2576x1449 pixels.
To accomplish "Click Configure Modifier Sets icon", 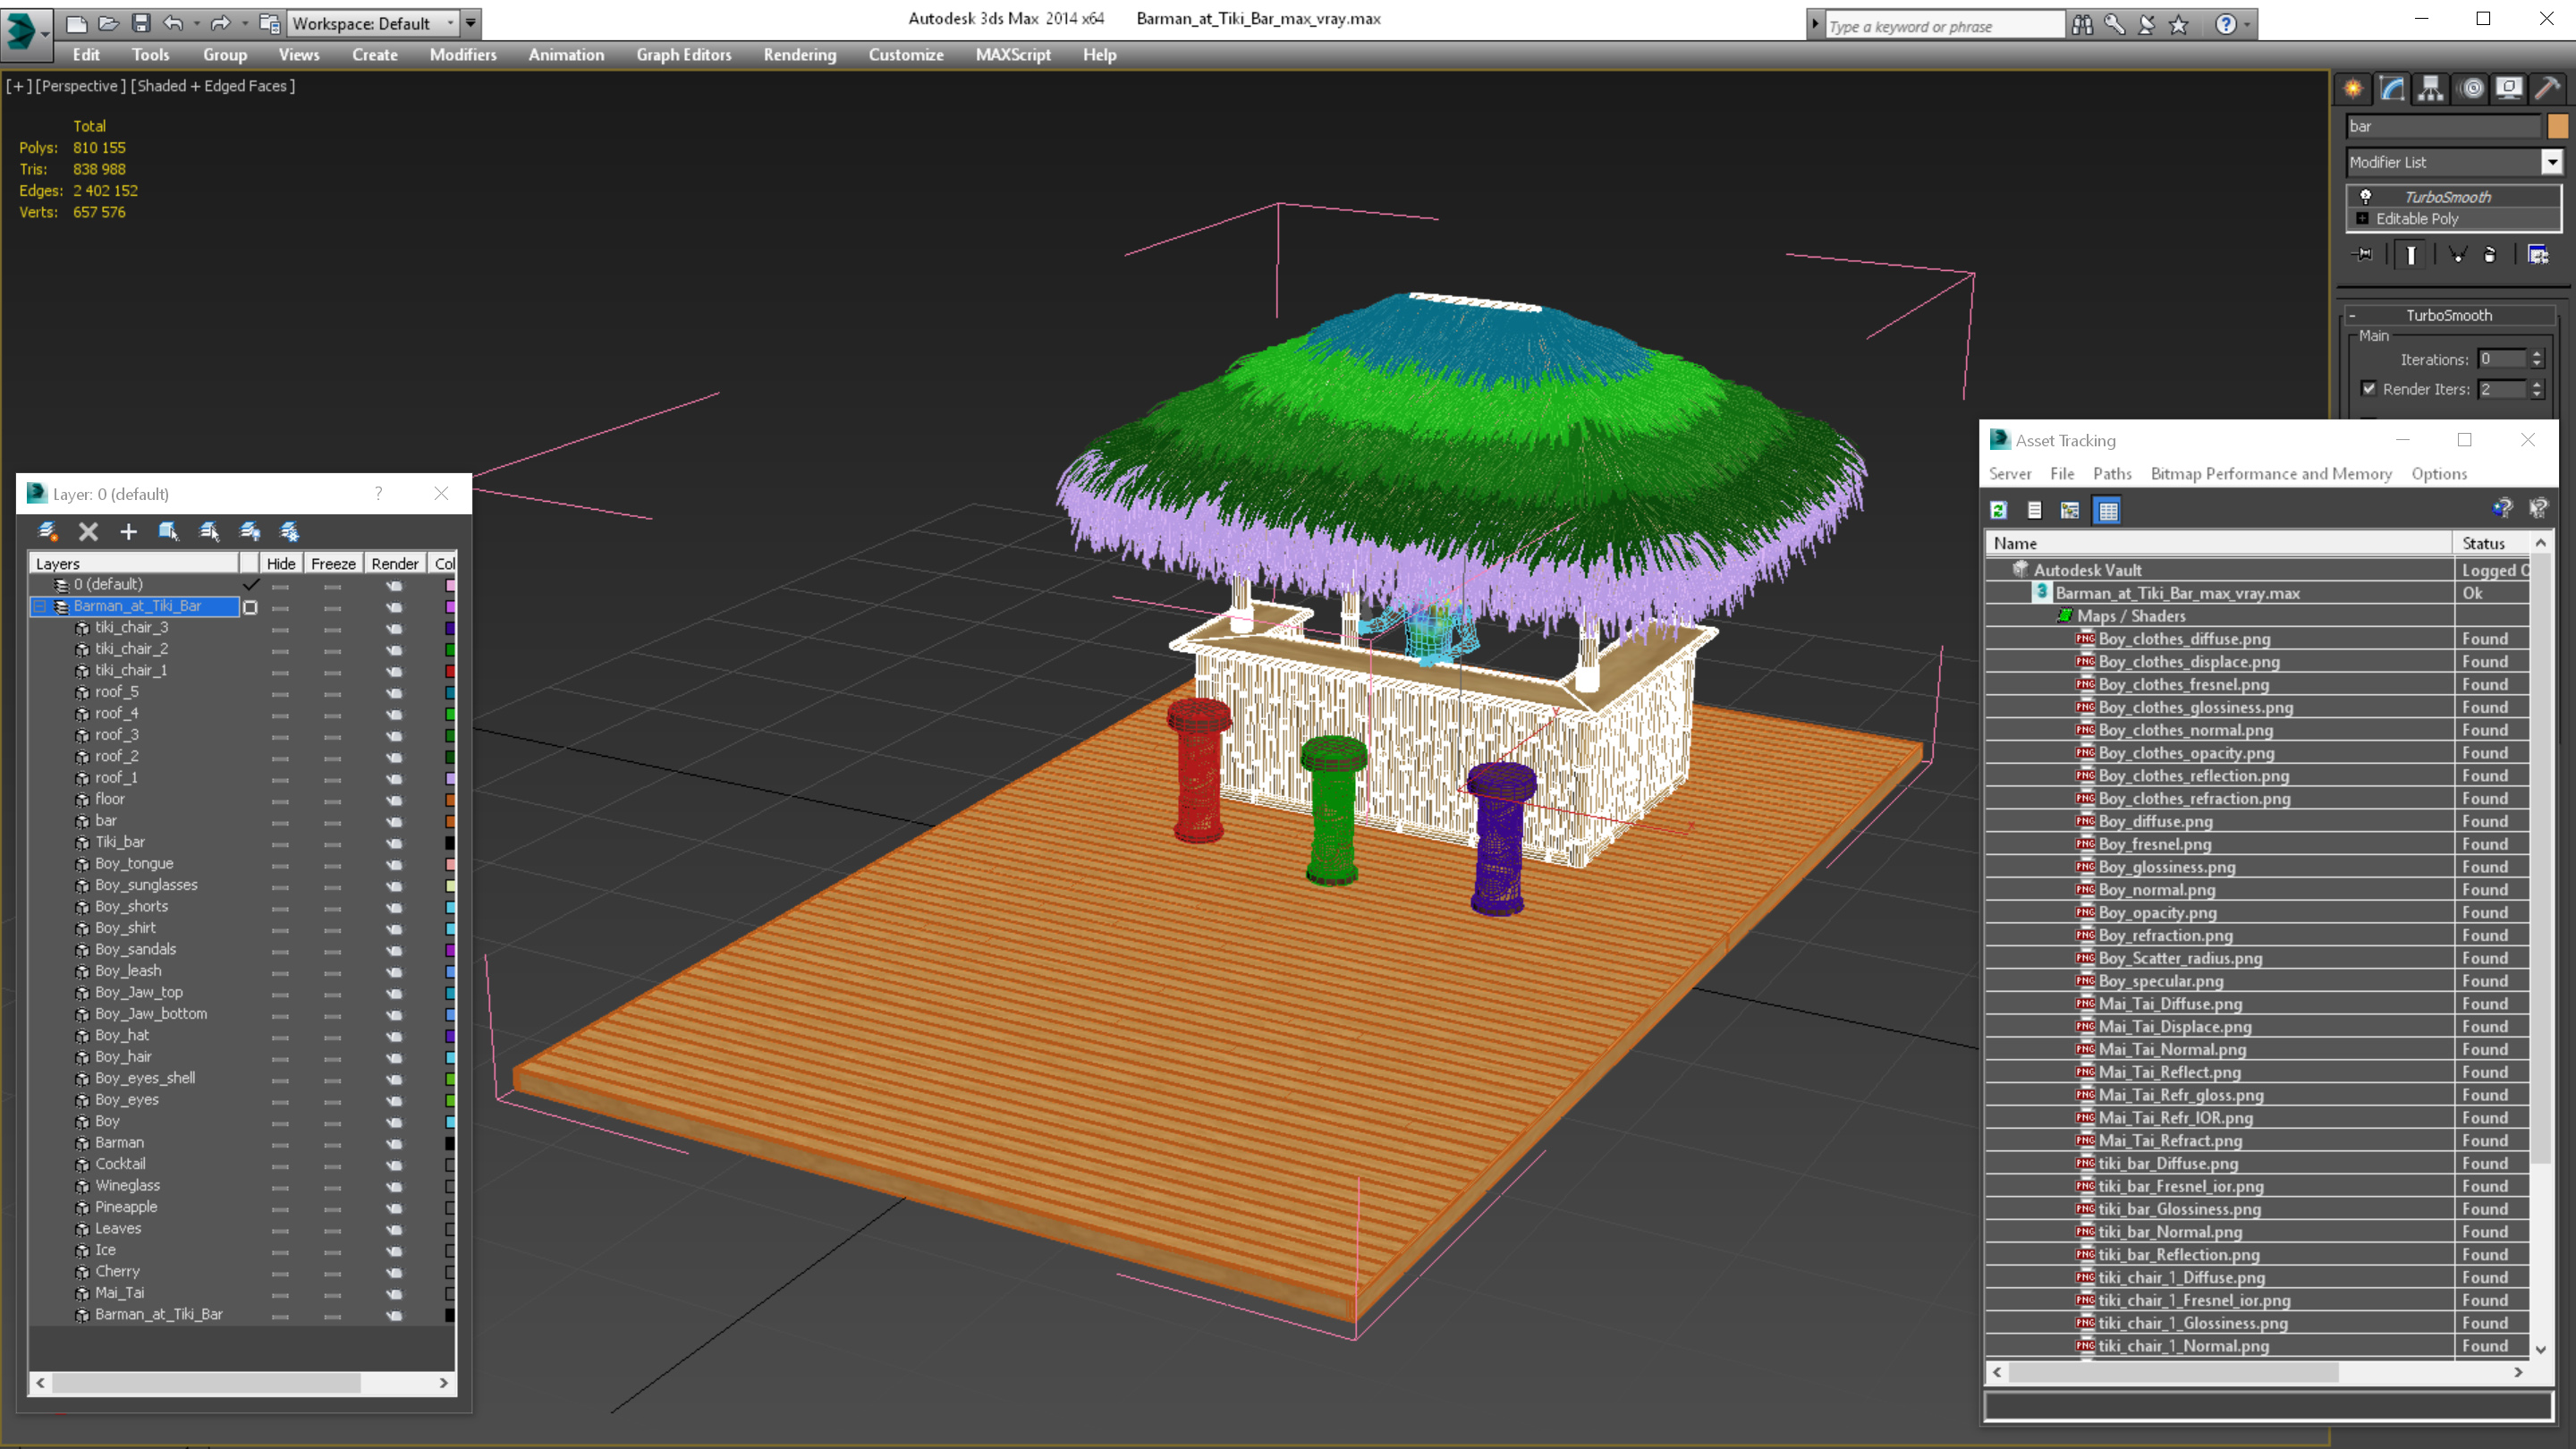I will 2538,255.
